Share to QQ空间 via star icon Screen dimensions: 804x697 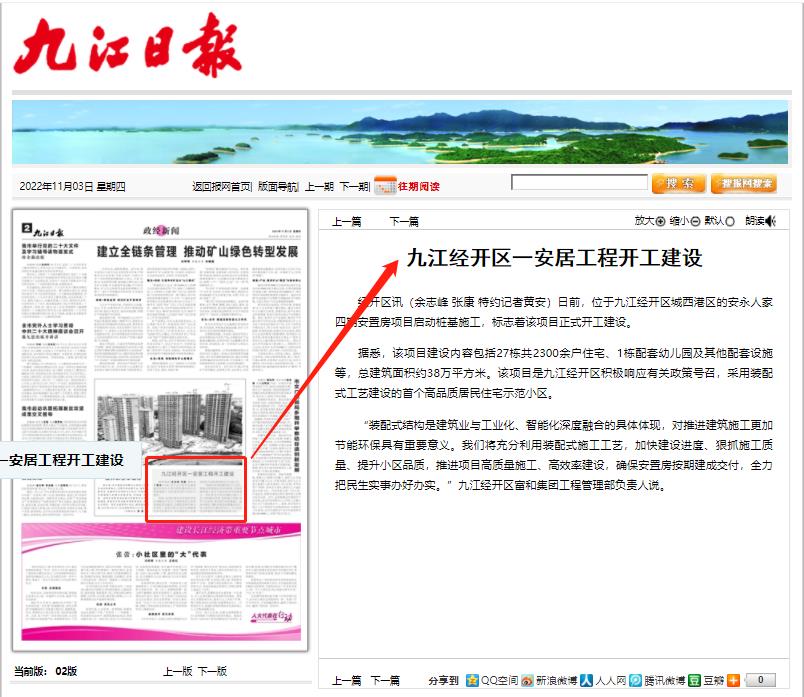[x=472, y=680]
